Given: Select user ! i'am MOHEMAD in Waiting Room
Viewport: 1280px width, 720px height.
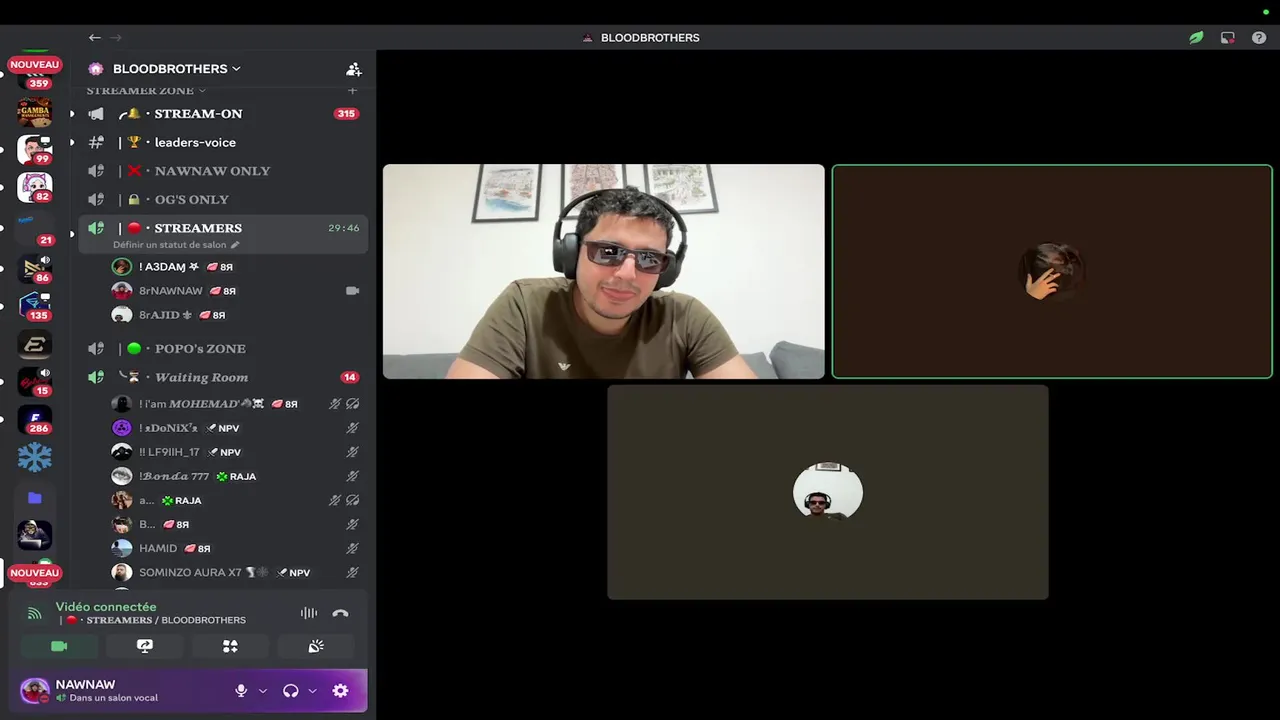Looking at the screenshot, I should pyautogui.click(x=237, y=404).
